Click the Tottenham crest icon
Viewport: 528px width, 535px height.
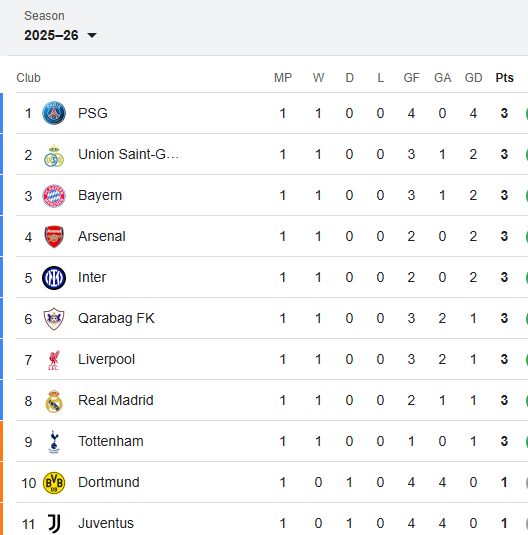54,442
